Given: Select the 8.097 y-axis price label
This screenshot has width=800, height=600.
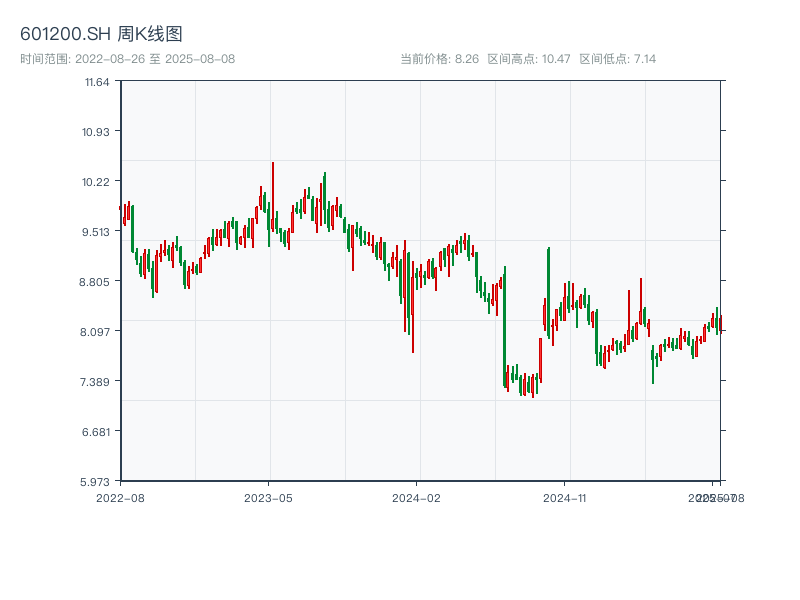Looking at the screenshot, I should click(x=97, y=331).
